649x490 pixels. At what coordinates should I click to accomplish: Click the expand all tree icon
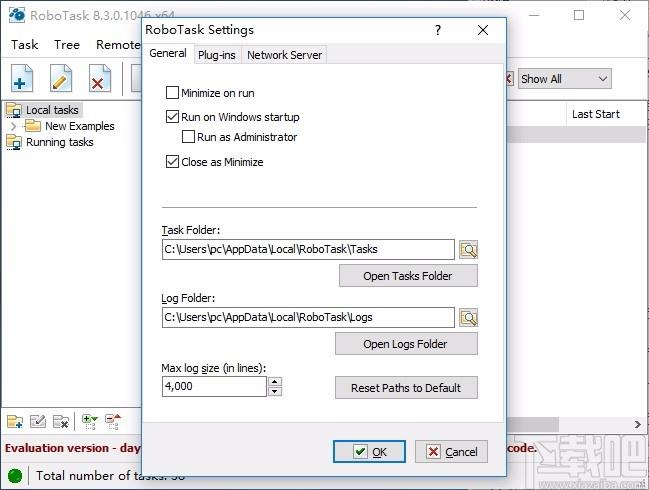tap(89, 422)
